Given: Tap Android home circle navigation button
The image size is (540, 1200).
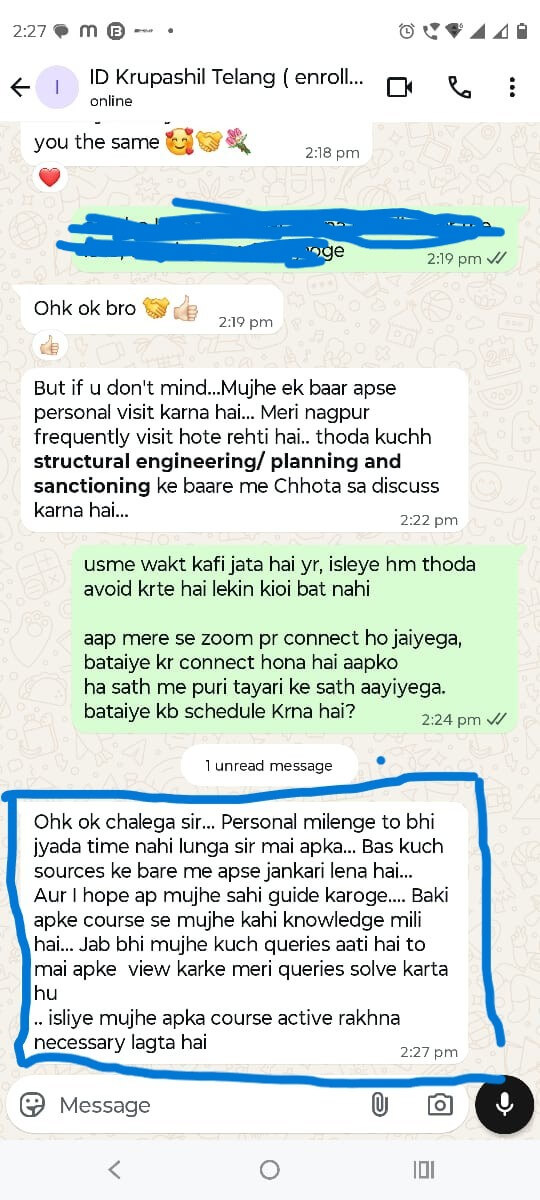Looking at the screenshot, I should [269, 1169].
